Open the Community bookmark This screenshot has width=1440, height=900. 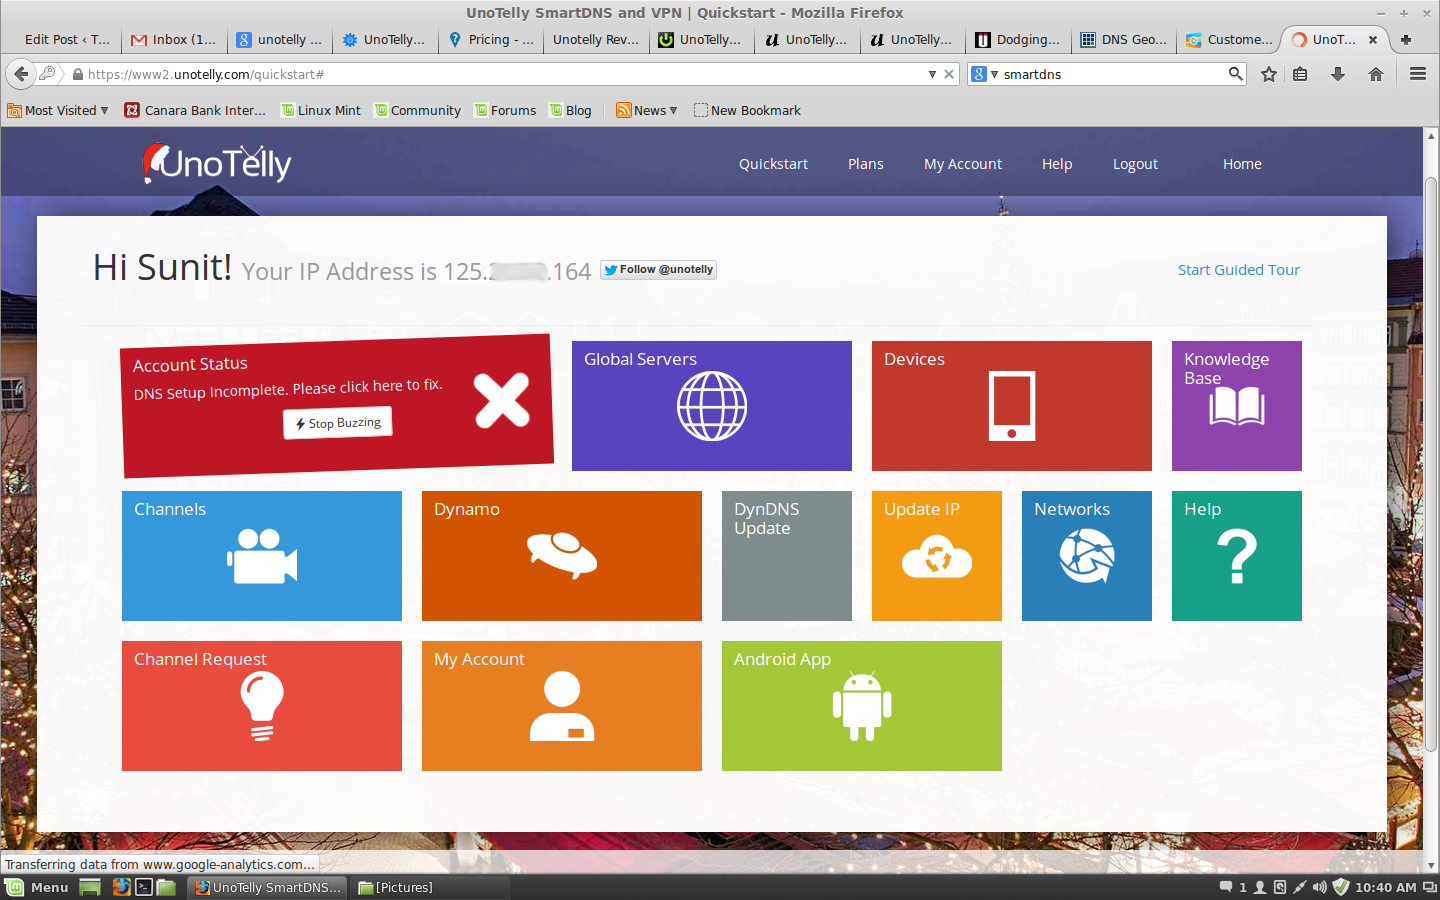pos(418,110)
